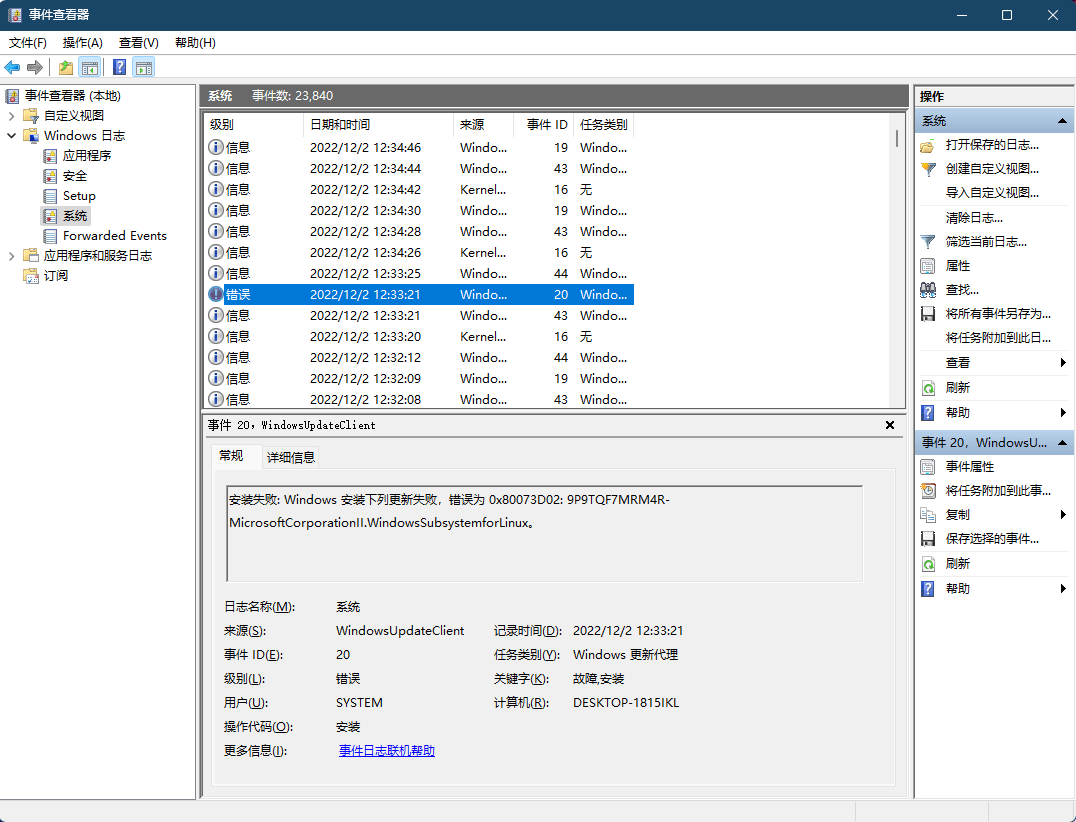This screenshot has width=1076, height=822.
Task: Open 查找 to search events
Action: pos(960,289)
